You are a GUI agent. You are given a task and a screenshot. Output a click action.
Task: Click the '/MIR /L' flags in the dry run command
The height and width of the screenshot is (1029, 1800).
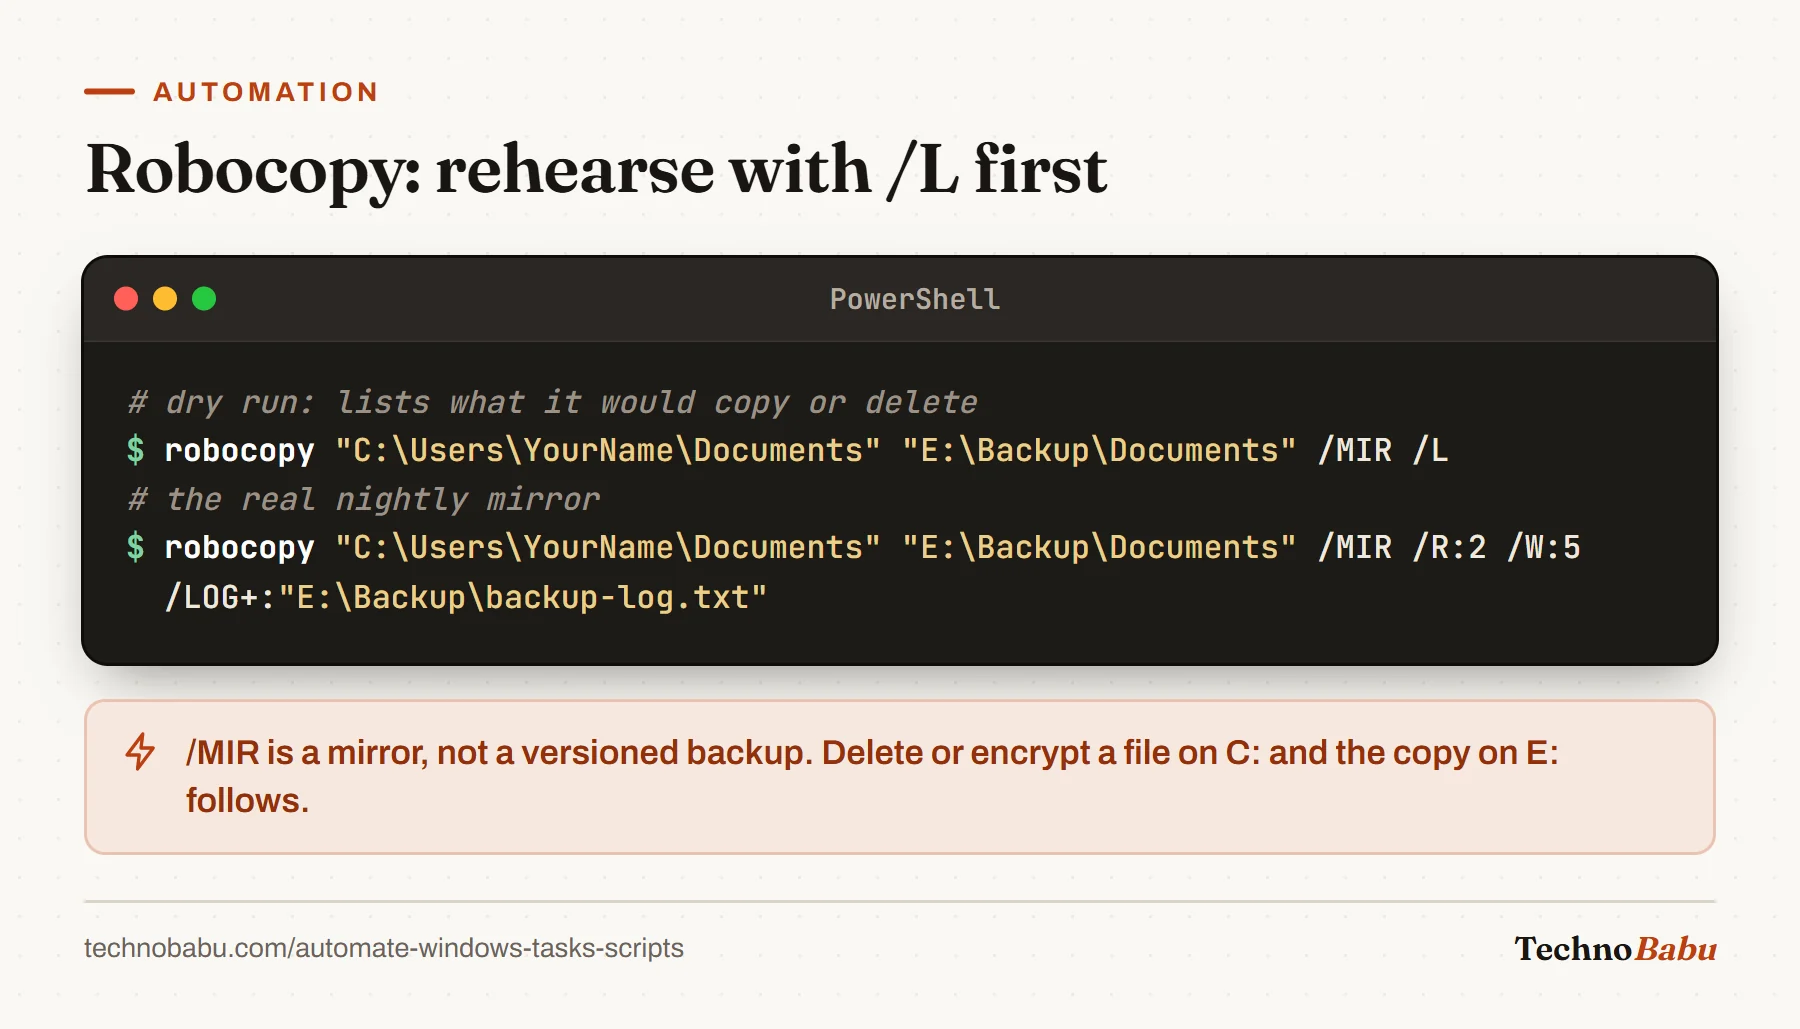tap(1383, 450)
